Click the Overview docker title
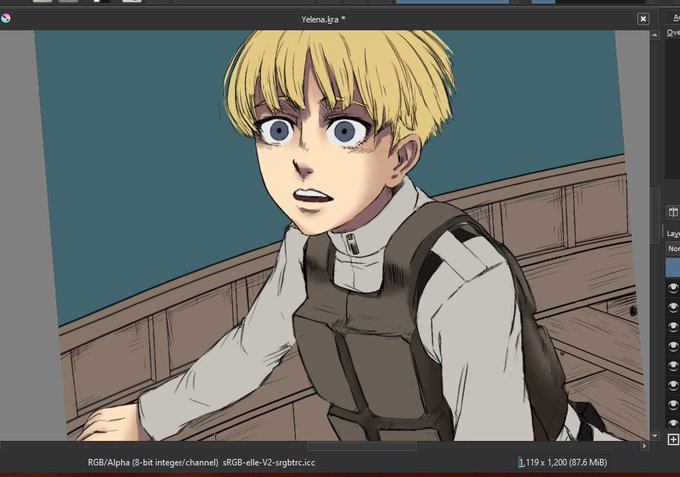Image resolution: width=680 pixels, height=477 pixels. point(673,33)
